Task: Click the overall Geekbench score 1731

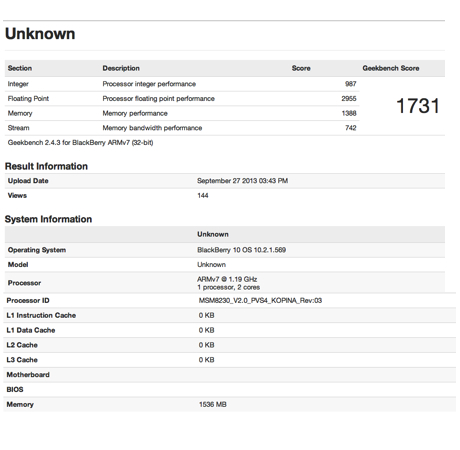Action: 418,106
